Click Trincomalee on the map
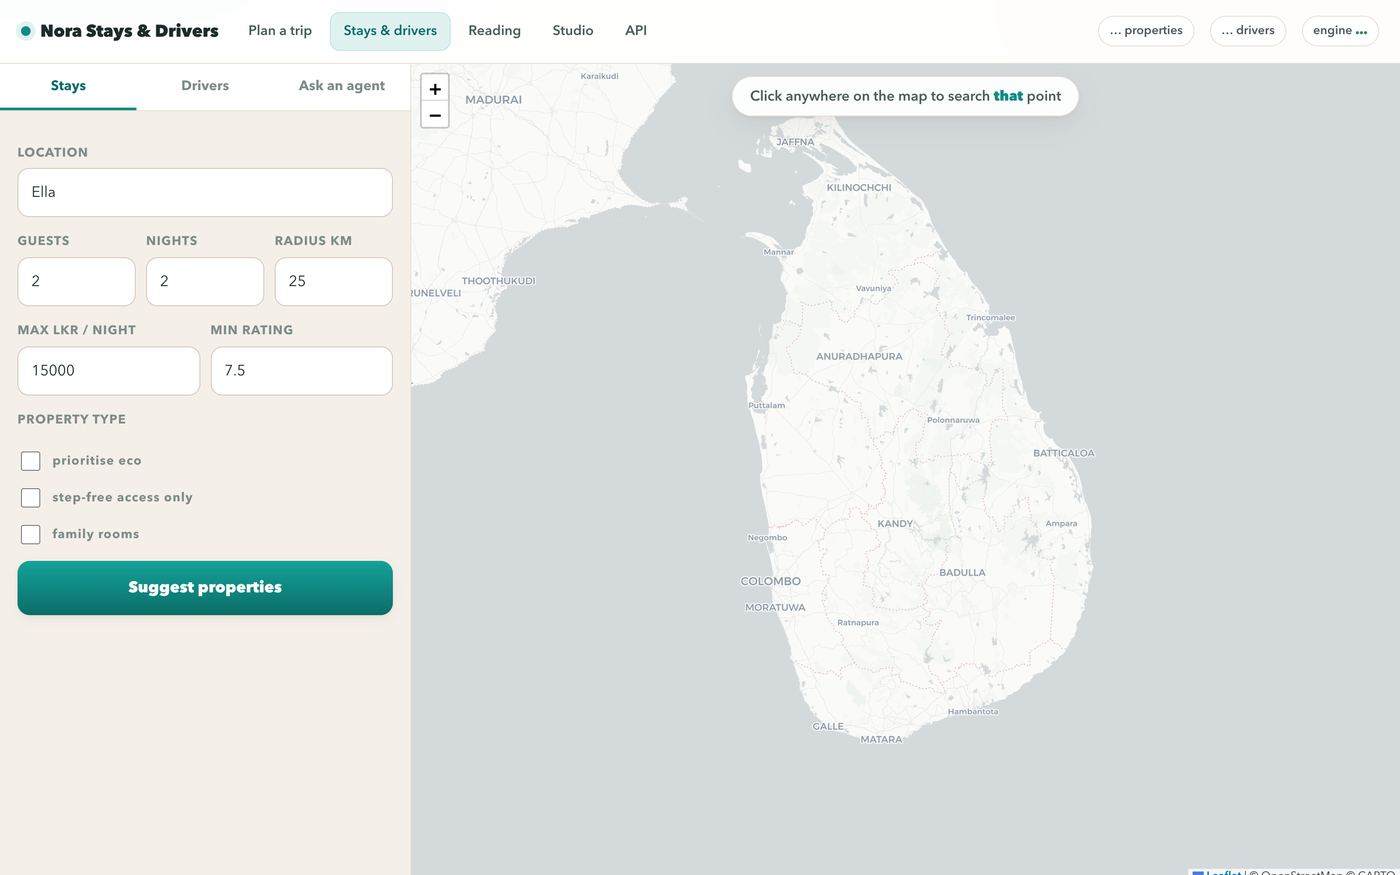The image size is (1400, 875). pos(991,318)
